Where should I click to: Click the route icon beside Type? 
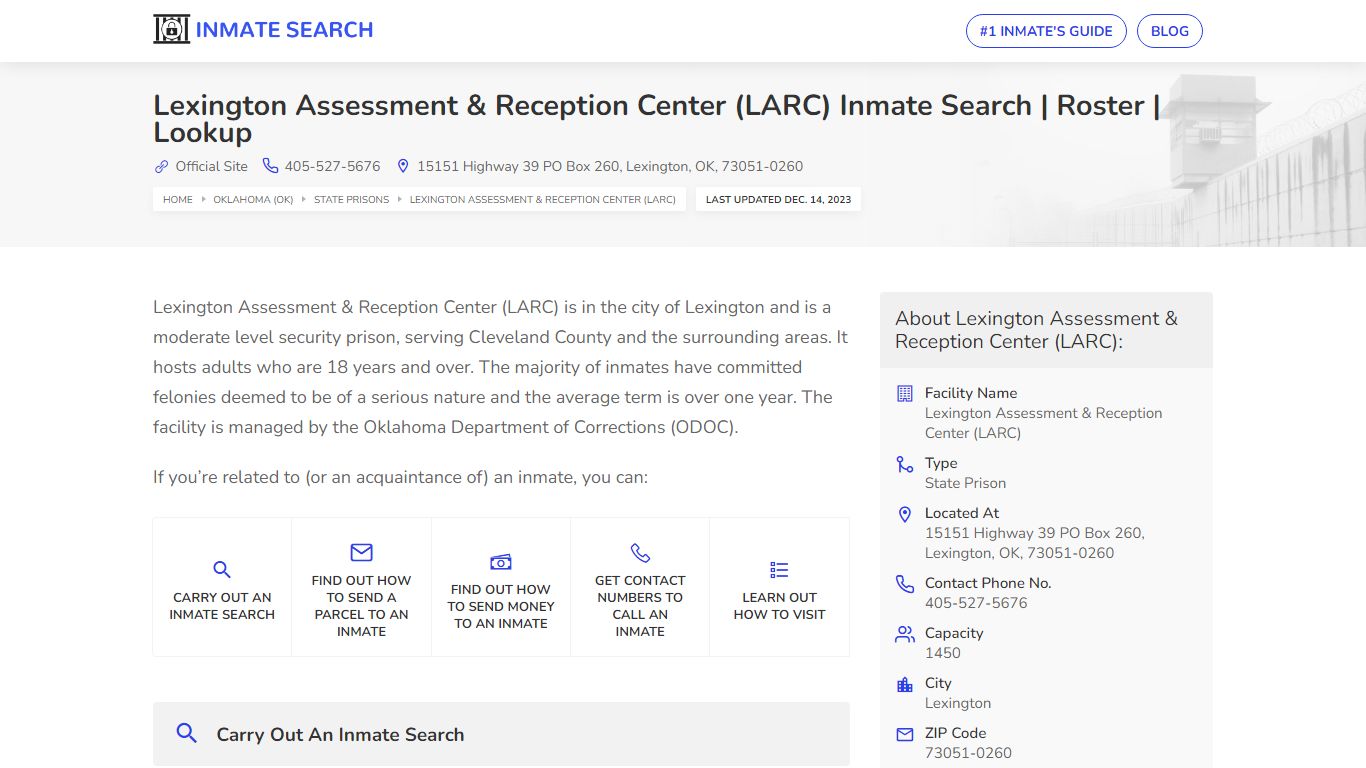pyautogui.click(x=905, y=464)
